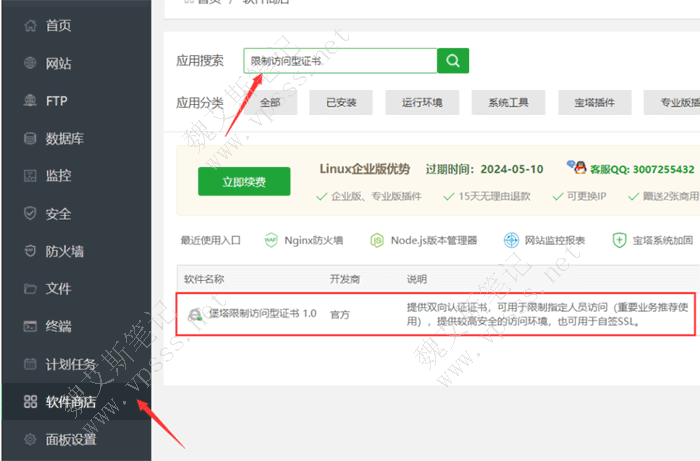Click the 可更换IP benefit text
Viewport: 700px width, 461px height.
click(586, 196)
